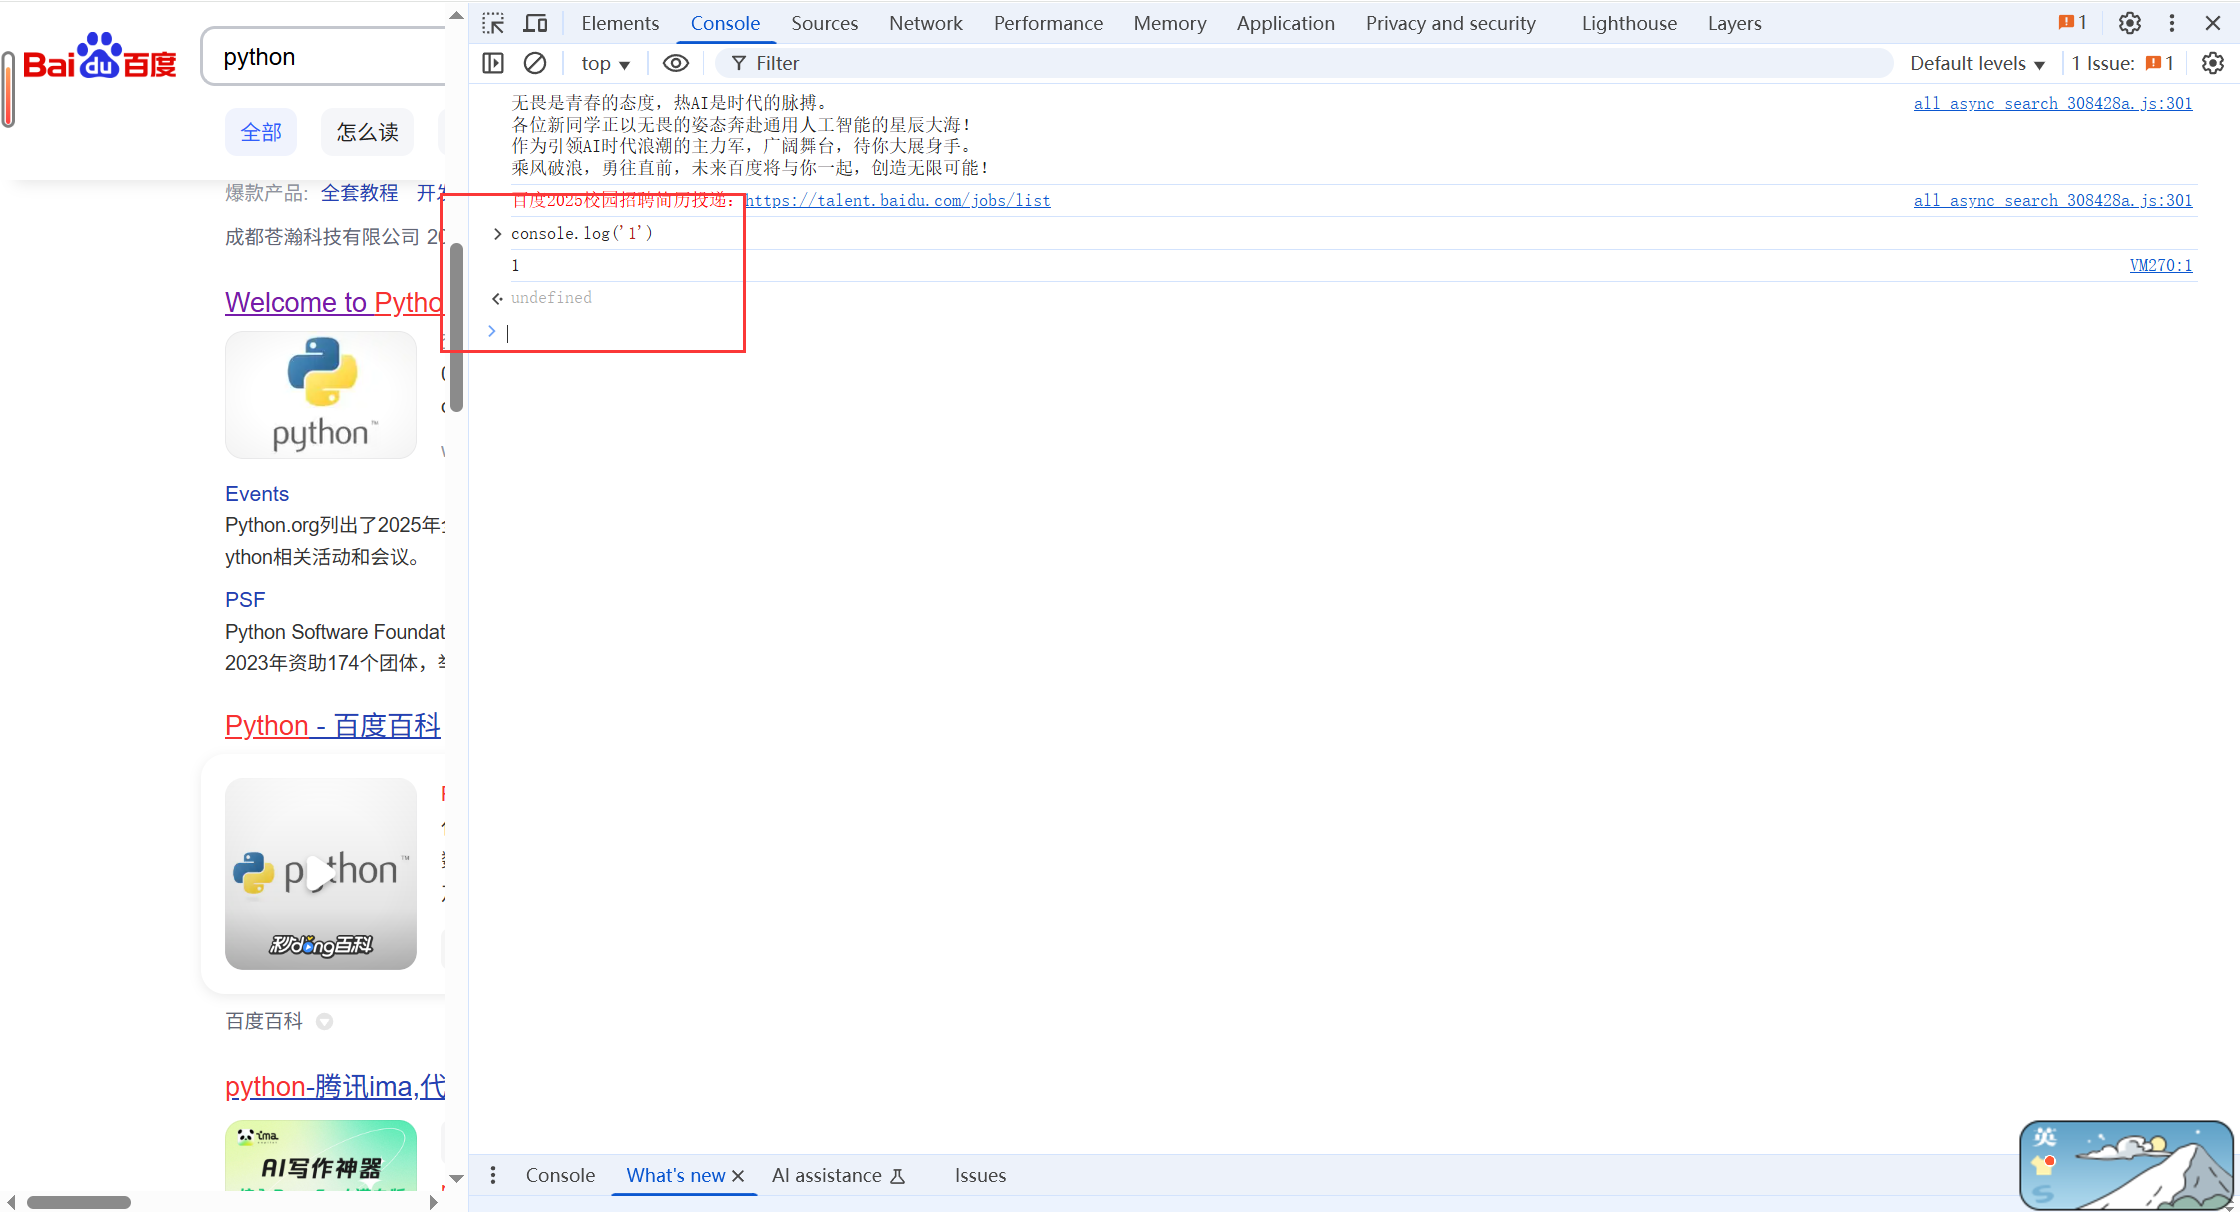Click the drawer three-dot menu icon
The height and width of the screenshot is (1212, 2240).
[493, 1175]
